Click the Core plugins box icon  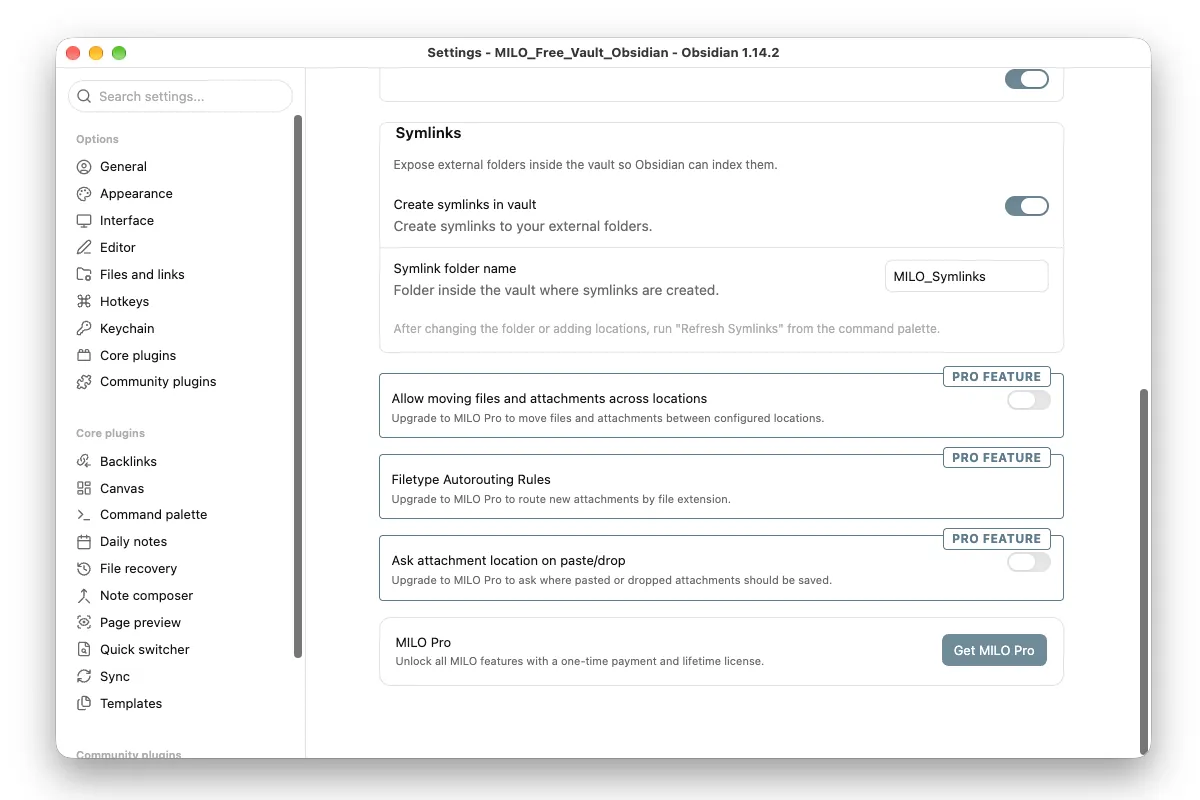pyautogui.click(x=84, y=356)
